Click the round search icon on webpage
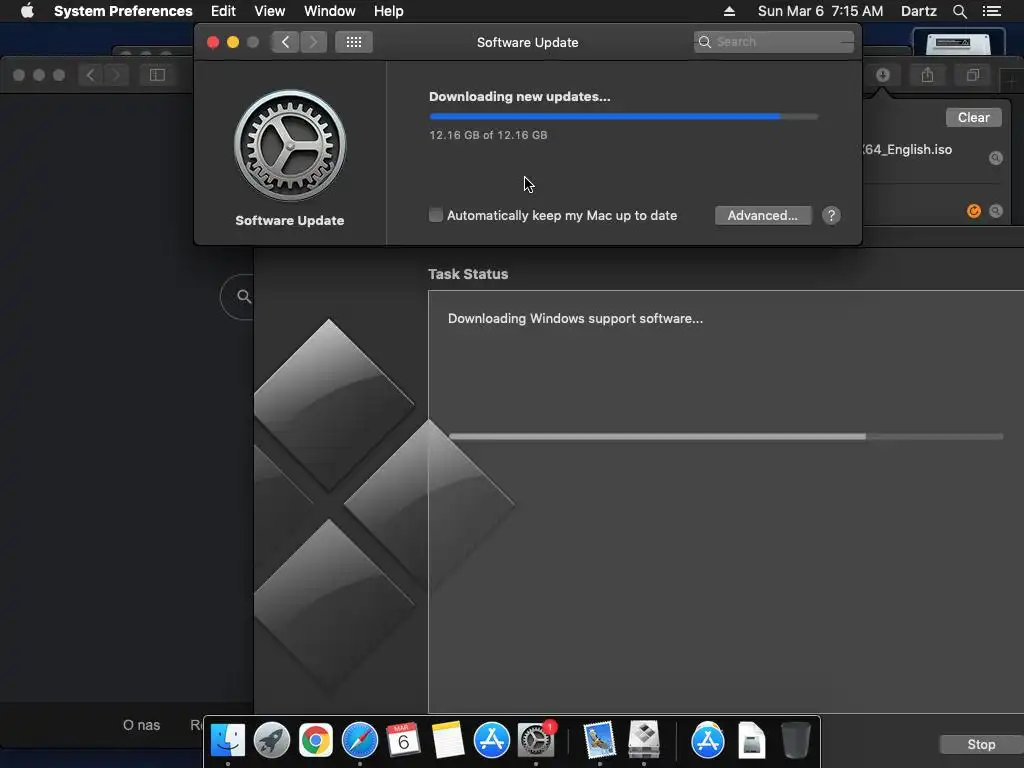This screenshot has width=1024, height=768. pyautogui.click(x=243, y=296)
